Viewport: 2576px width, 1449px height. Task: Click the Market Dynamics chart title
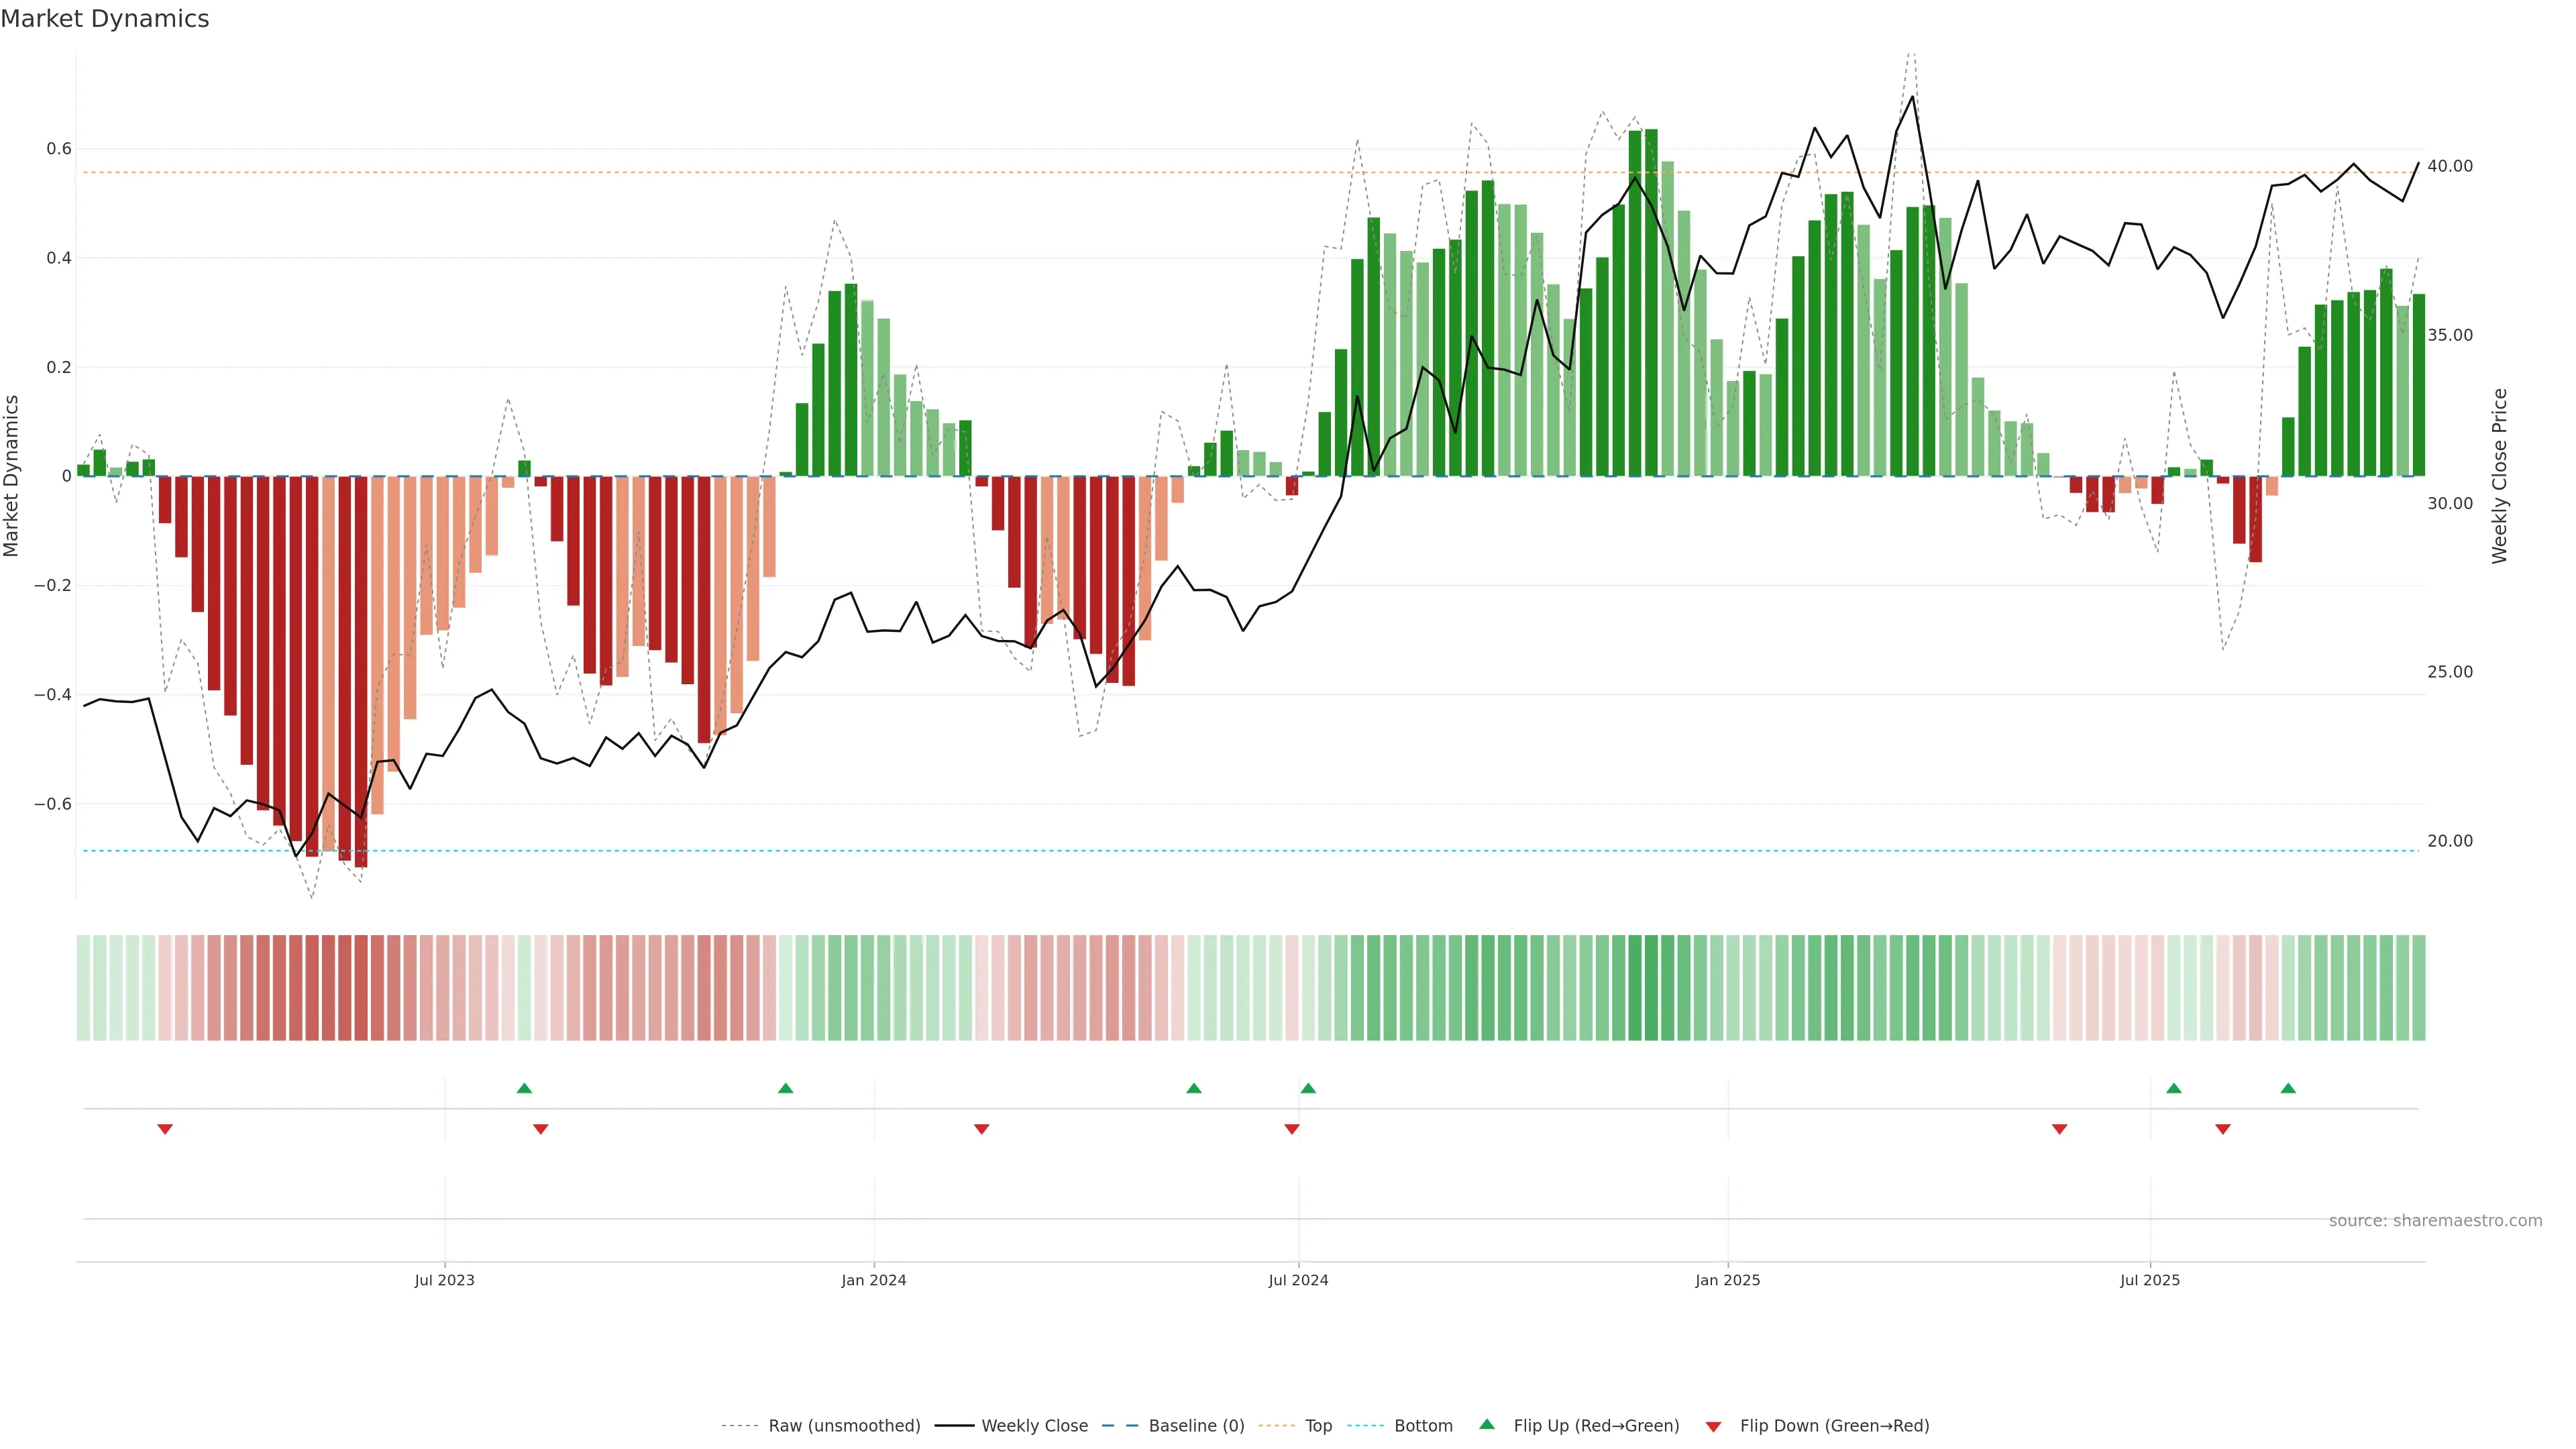point(105,19)
